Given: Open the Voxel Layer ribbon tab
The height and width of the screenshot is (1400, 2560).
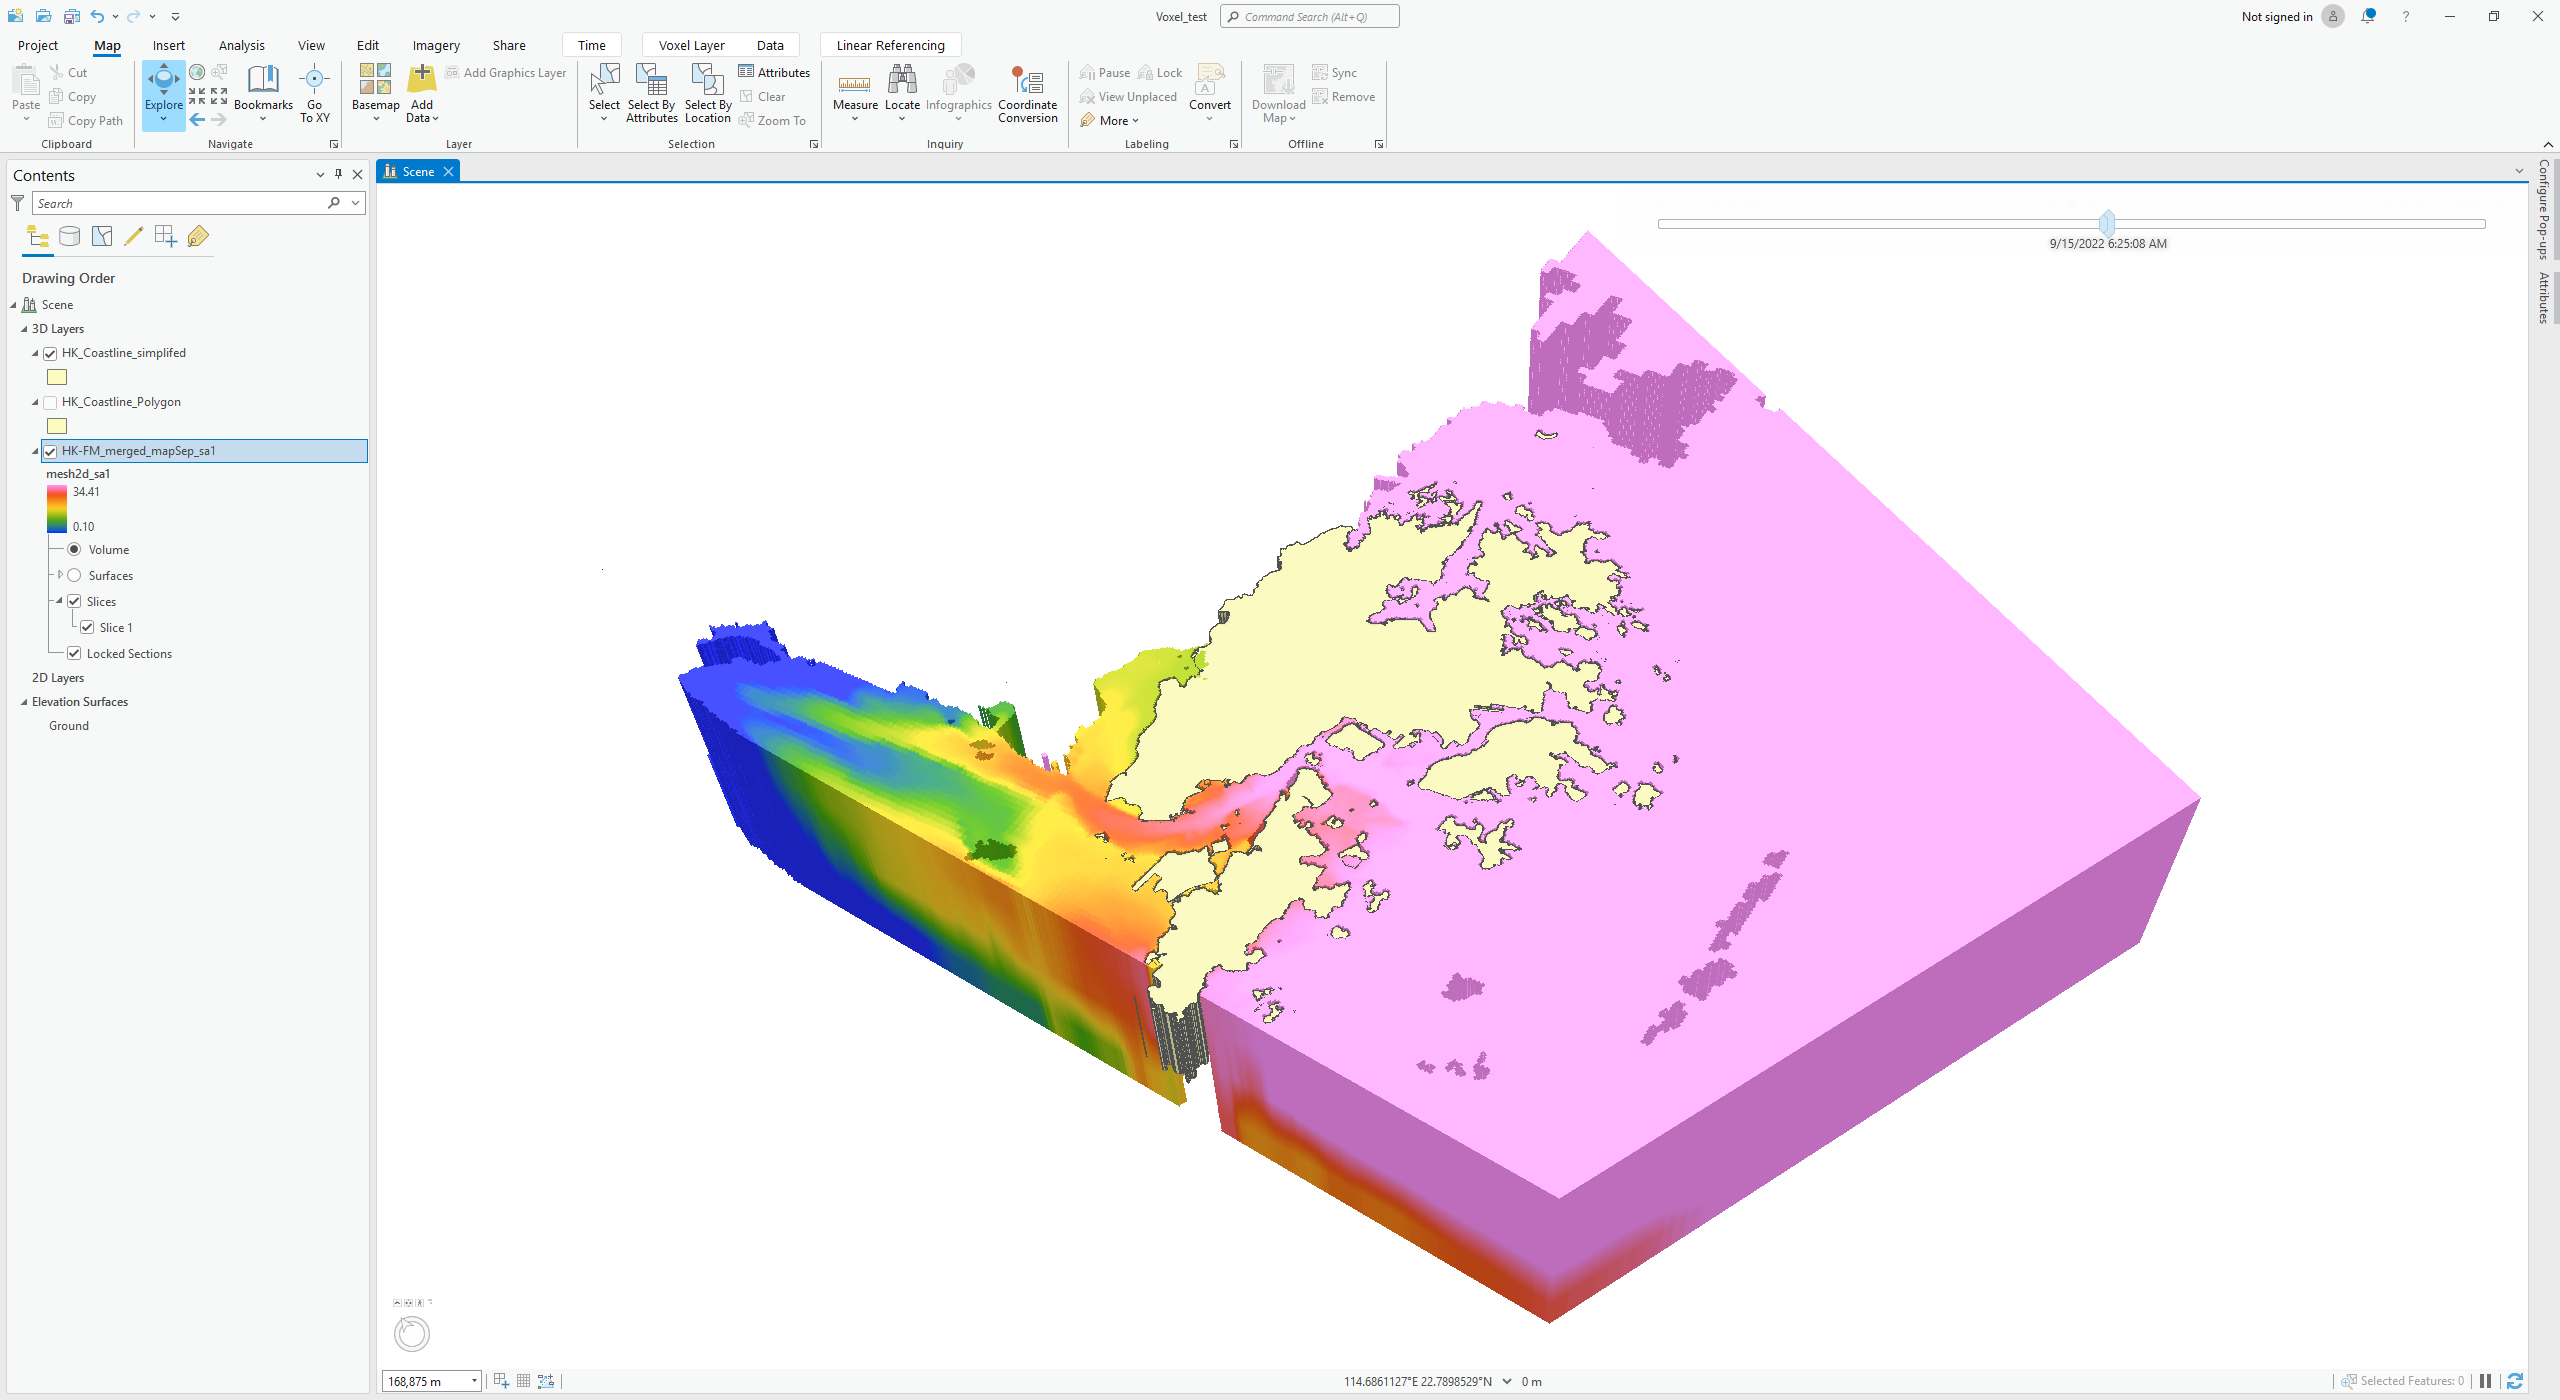Looking at the screenshot, I should click(691, 45).
